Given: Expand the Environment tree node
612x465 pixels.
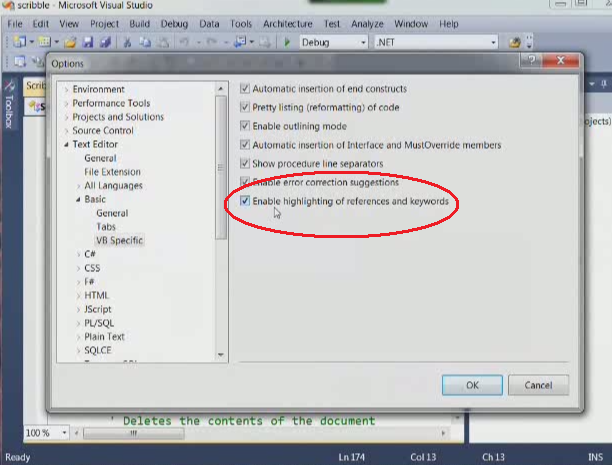Looking at the screenshot, I should [x=66, y=89].
